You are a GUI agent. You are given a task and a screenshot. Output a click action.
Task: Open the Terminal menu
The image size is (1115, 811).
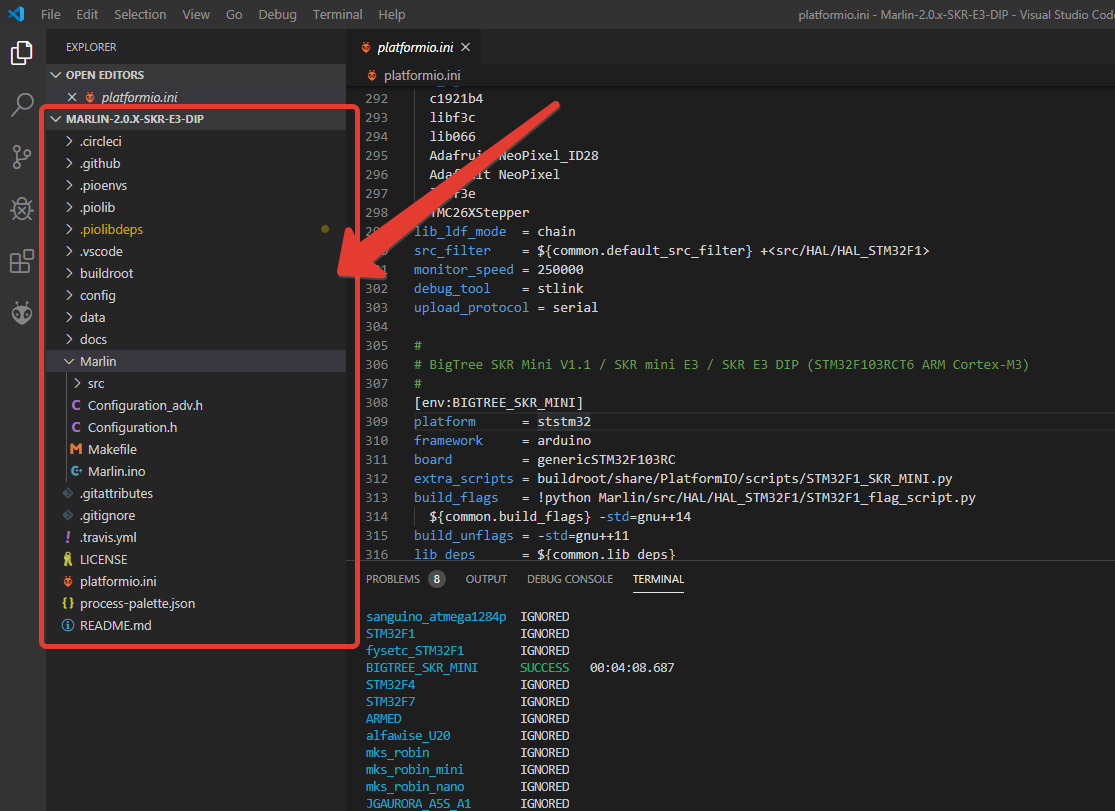[x=337, y=14]
